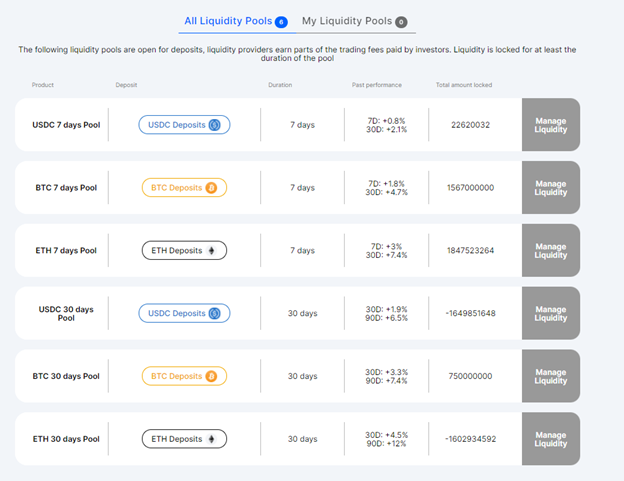Click the Bitcoin icon in the BTC 7 days pool
Image resolution: width=624 pixels, height=481 pixels.
pos(211,187)
